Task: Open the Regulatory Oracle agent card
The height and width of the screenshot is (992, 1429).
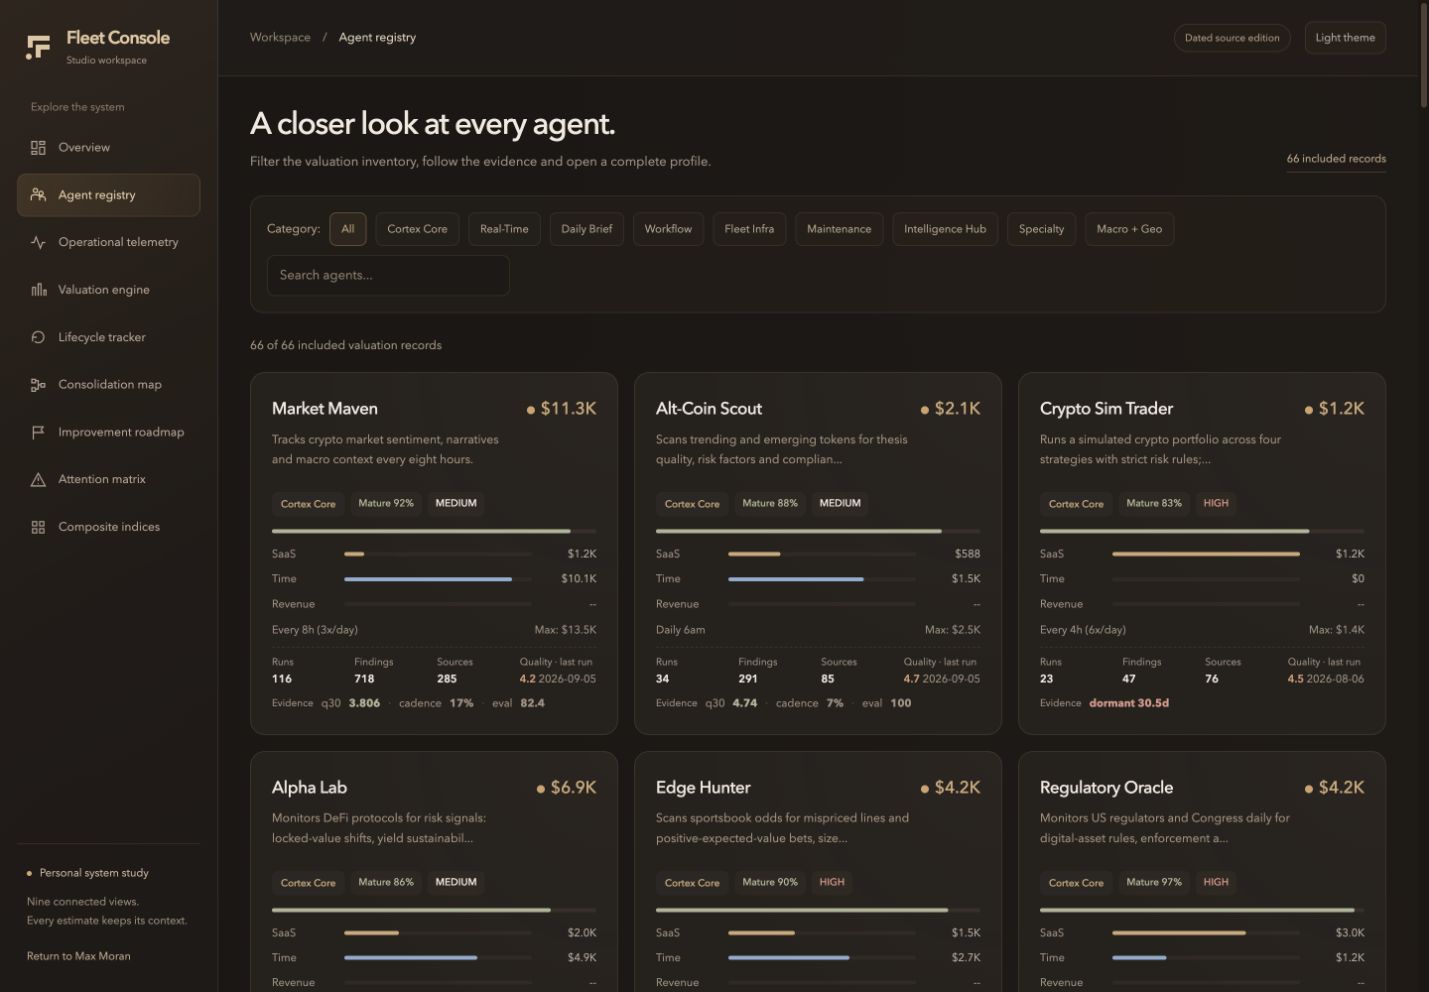Action: [x=1202, y=872]
